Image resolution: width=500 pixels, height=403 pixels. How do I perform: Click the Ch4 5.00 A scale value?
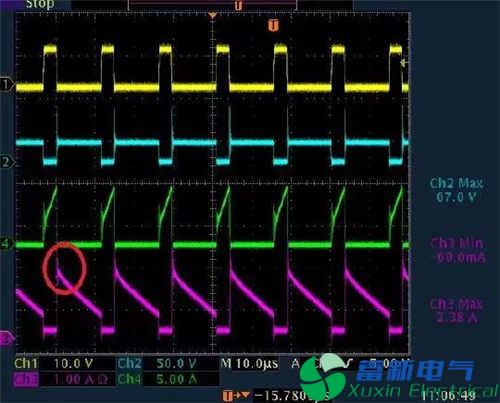(x=176, y=379)
